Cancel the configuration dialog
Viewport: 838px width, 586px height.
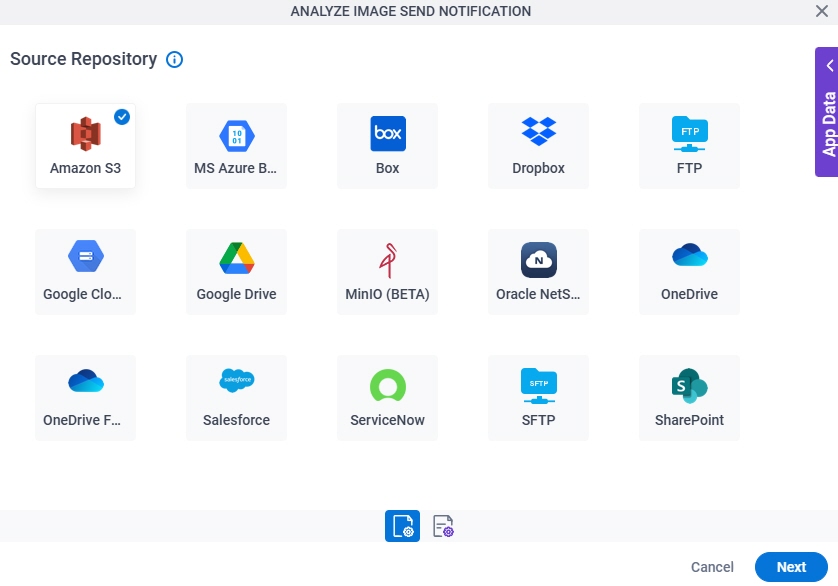[x=712, y=567]
